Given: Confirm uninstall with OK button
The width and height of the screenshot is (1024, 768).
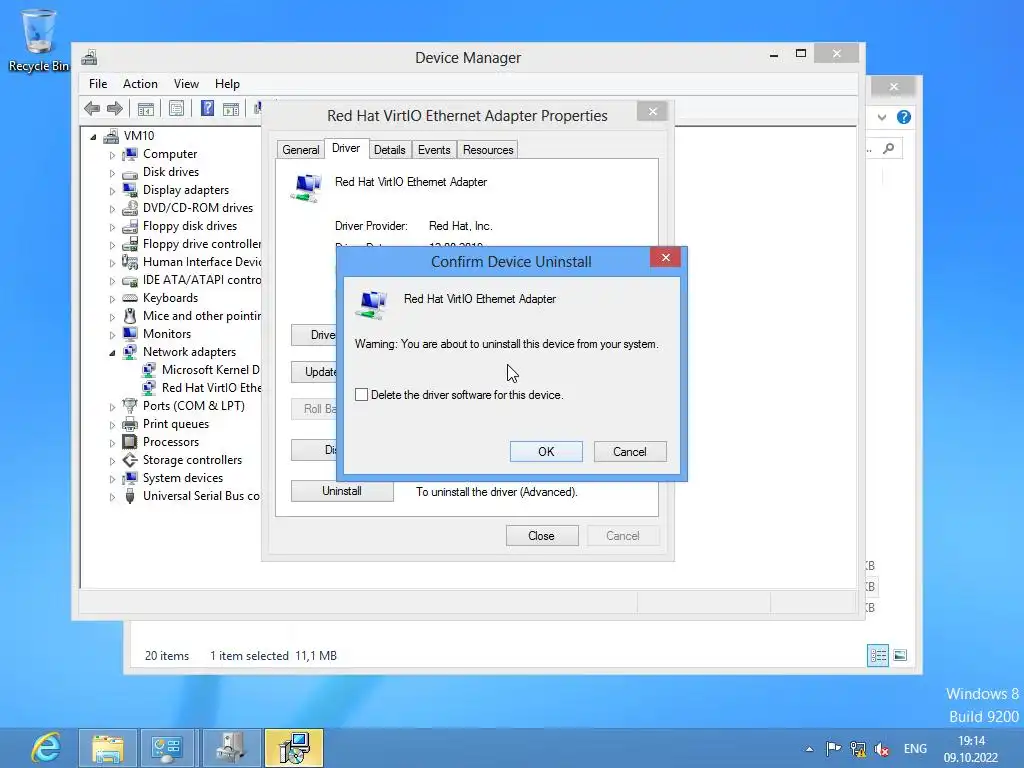Looking at the screenshot, I should pyautogui.click(x=546, y=451).
